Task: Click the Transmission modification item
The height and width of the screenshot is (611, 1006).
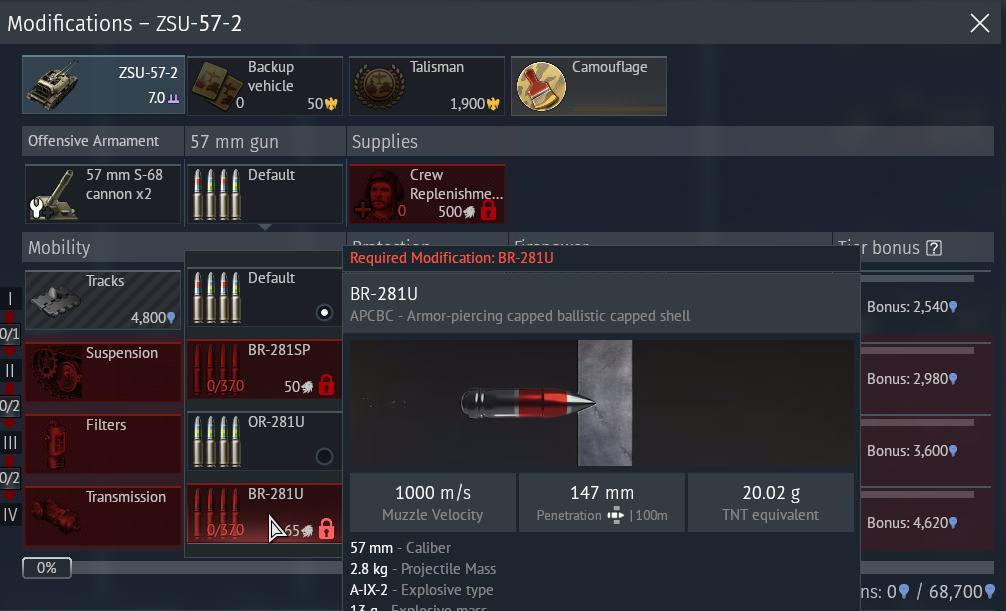Action: [103, 516]
